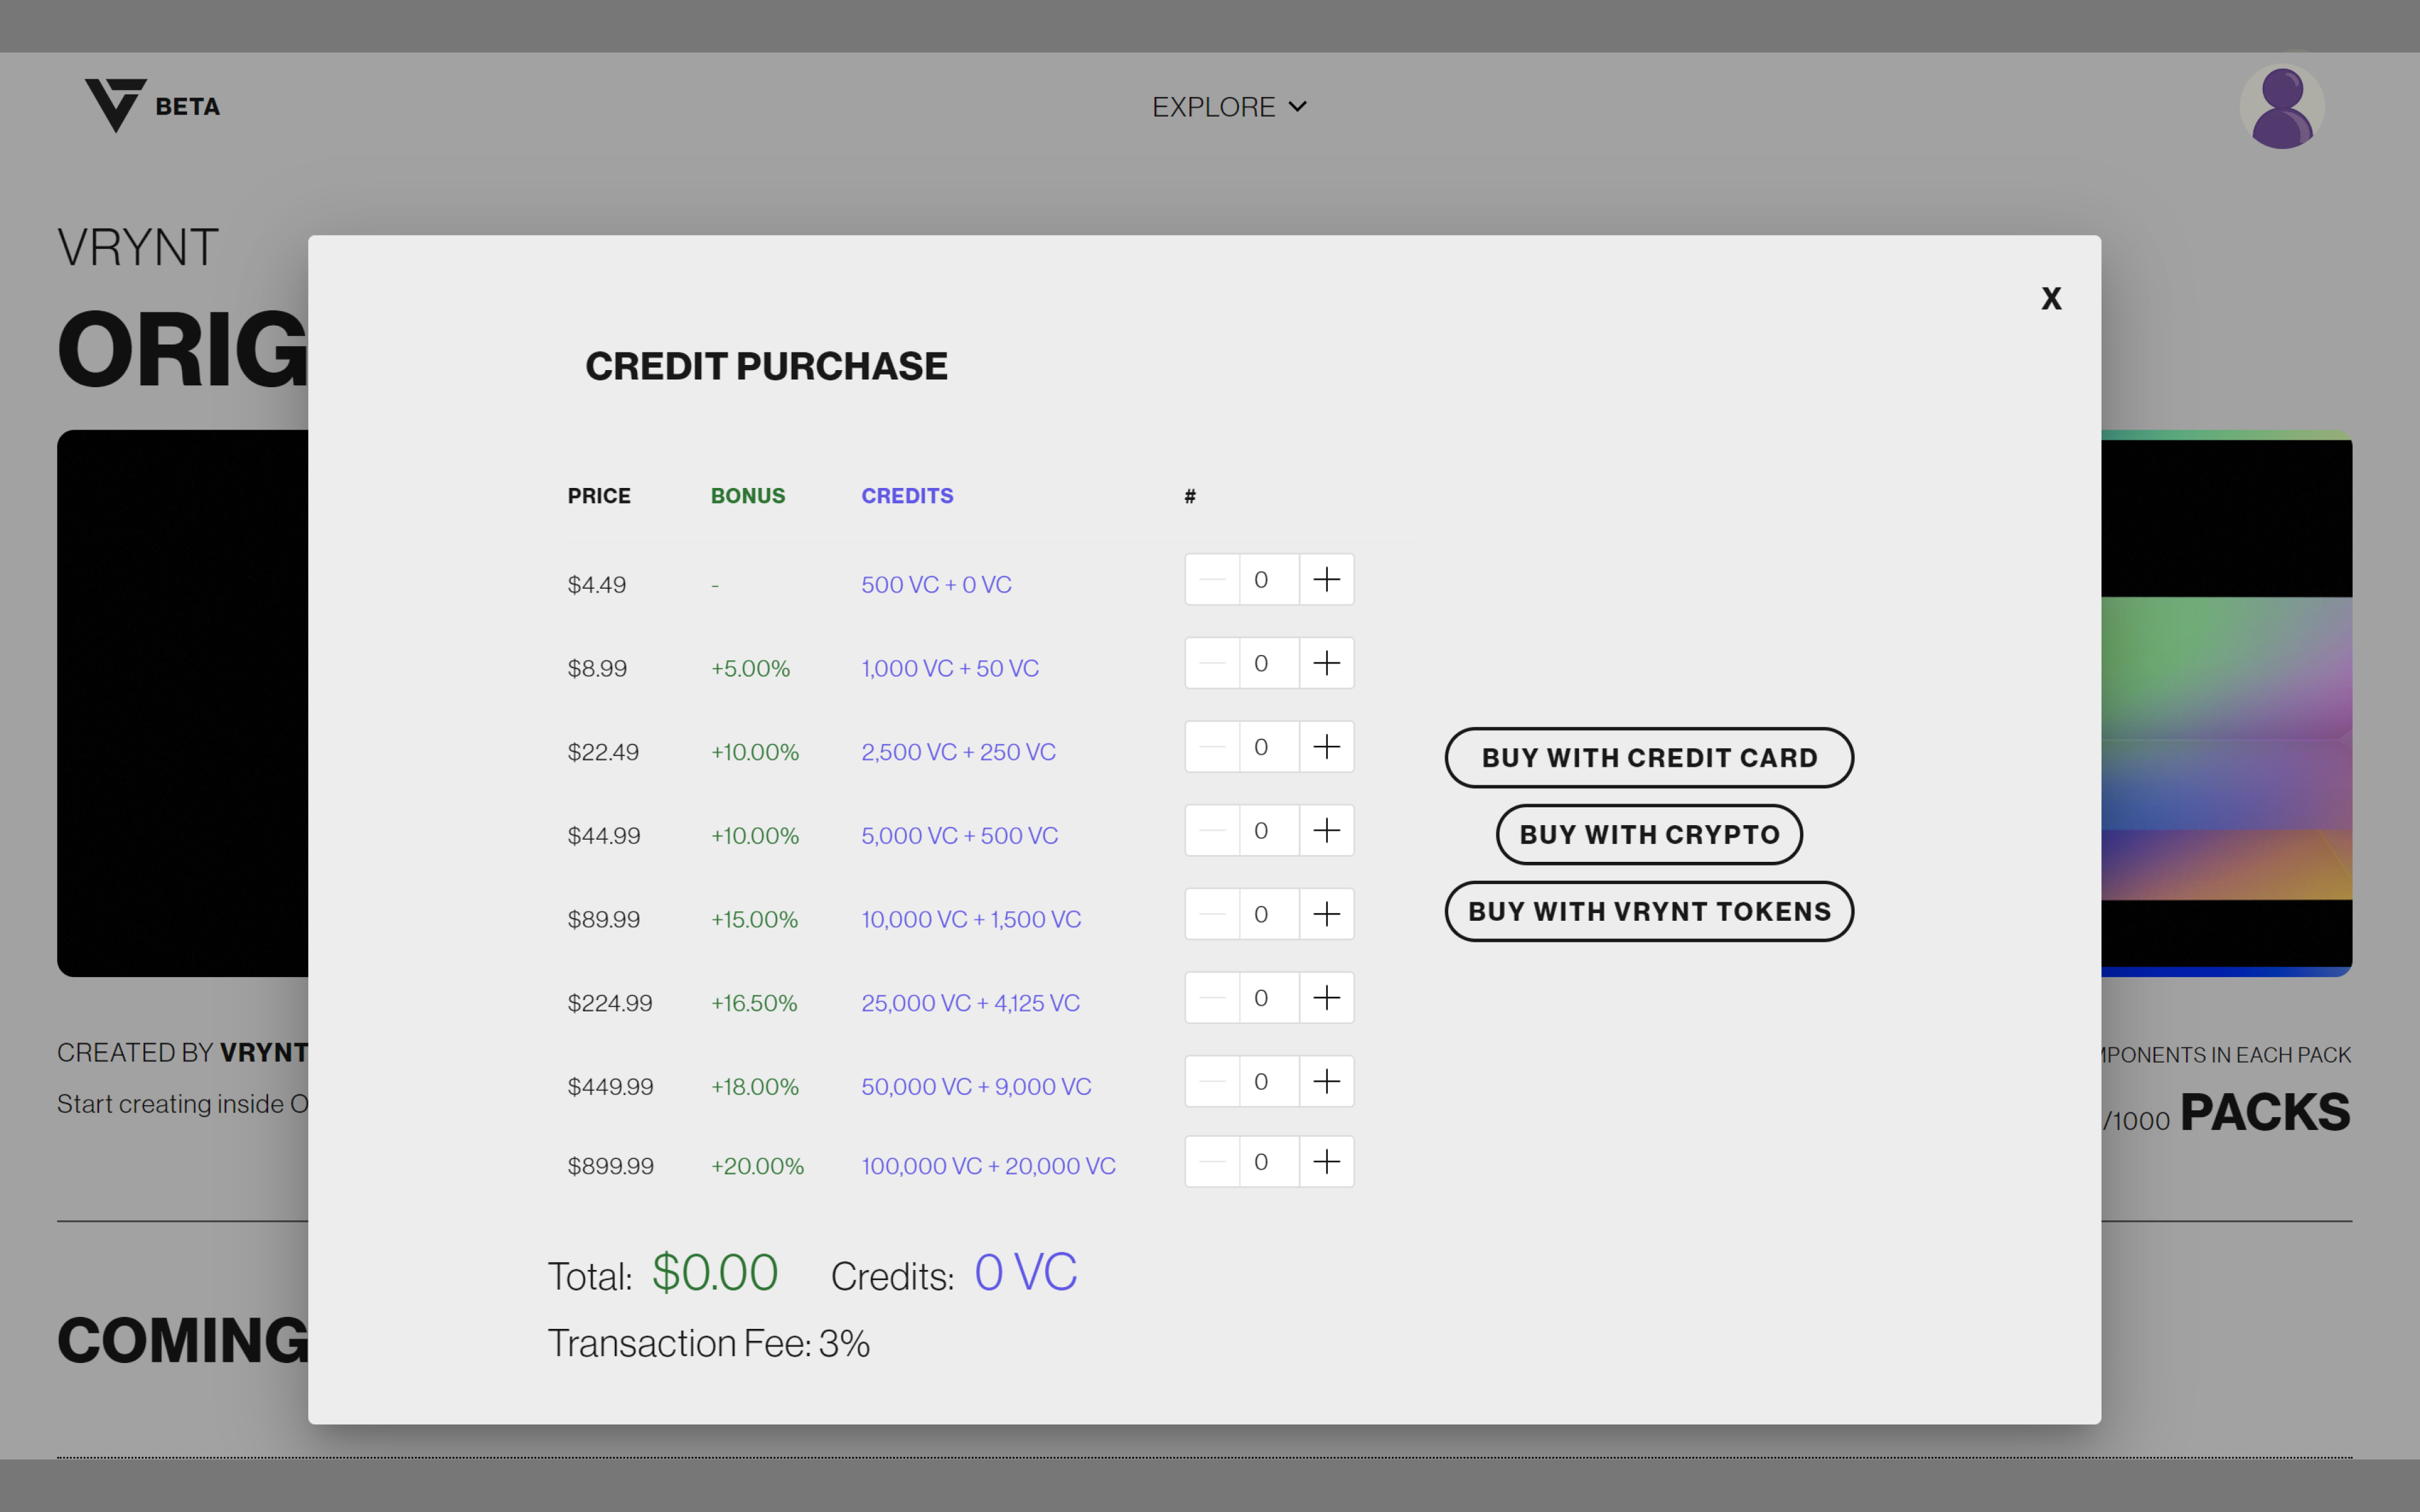The height and width of the screenshot is (1512, 2420).
Task: Pay using VRYNT tokens
Action: click(1648, 911)
